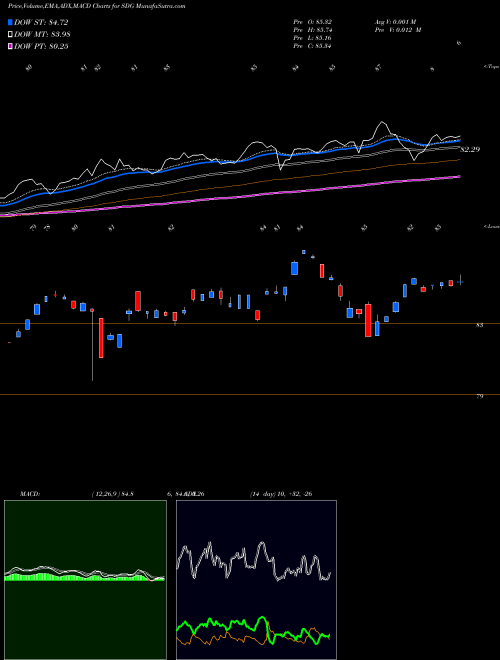Select the DOW PT 80.25 label

point(41,46)
